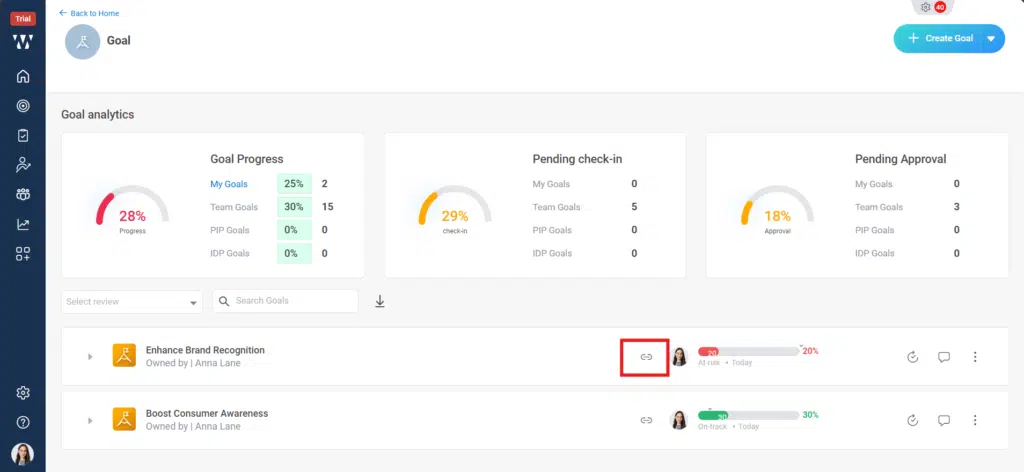Expand the Boost Consumer Awareness goal row
1024x472 pixels.
[x=90, y=420]
